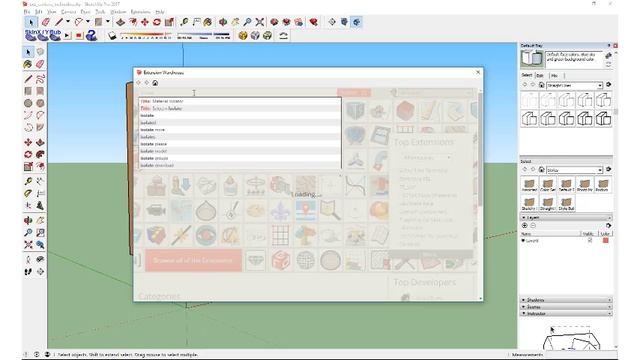Click the Extension Warehouse home icon

[x=155, y=83]
